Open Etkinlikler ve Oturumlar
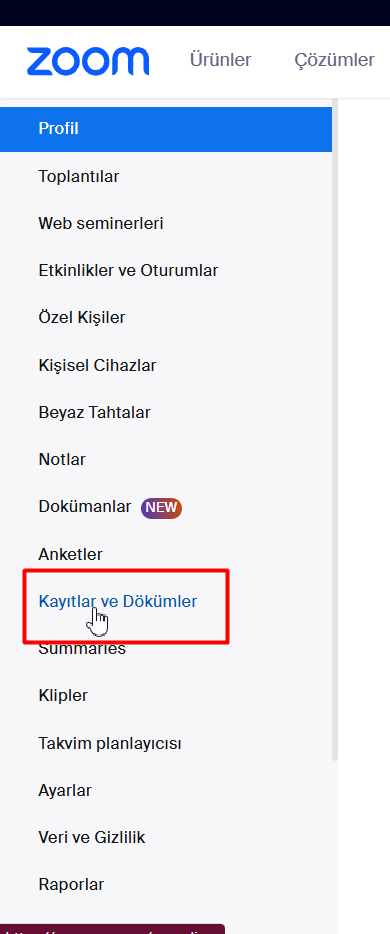390x934 pixels. pos(128,270)
